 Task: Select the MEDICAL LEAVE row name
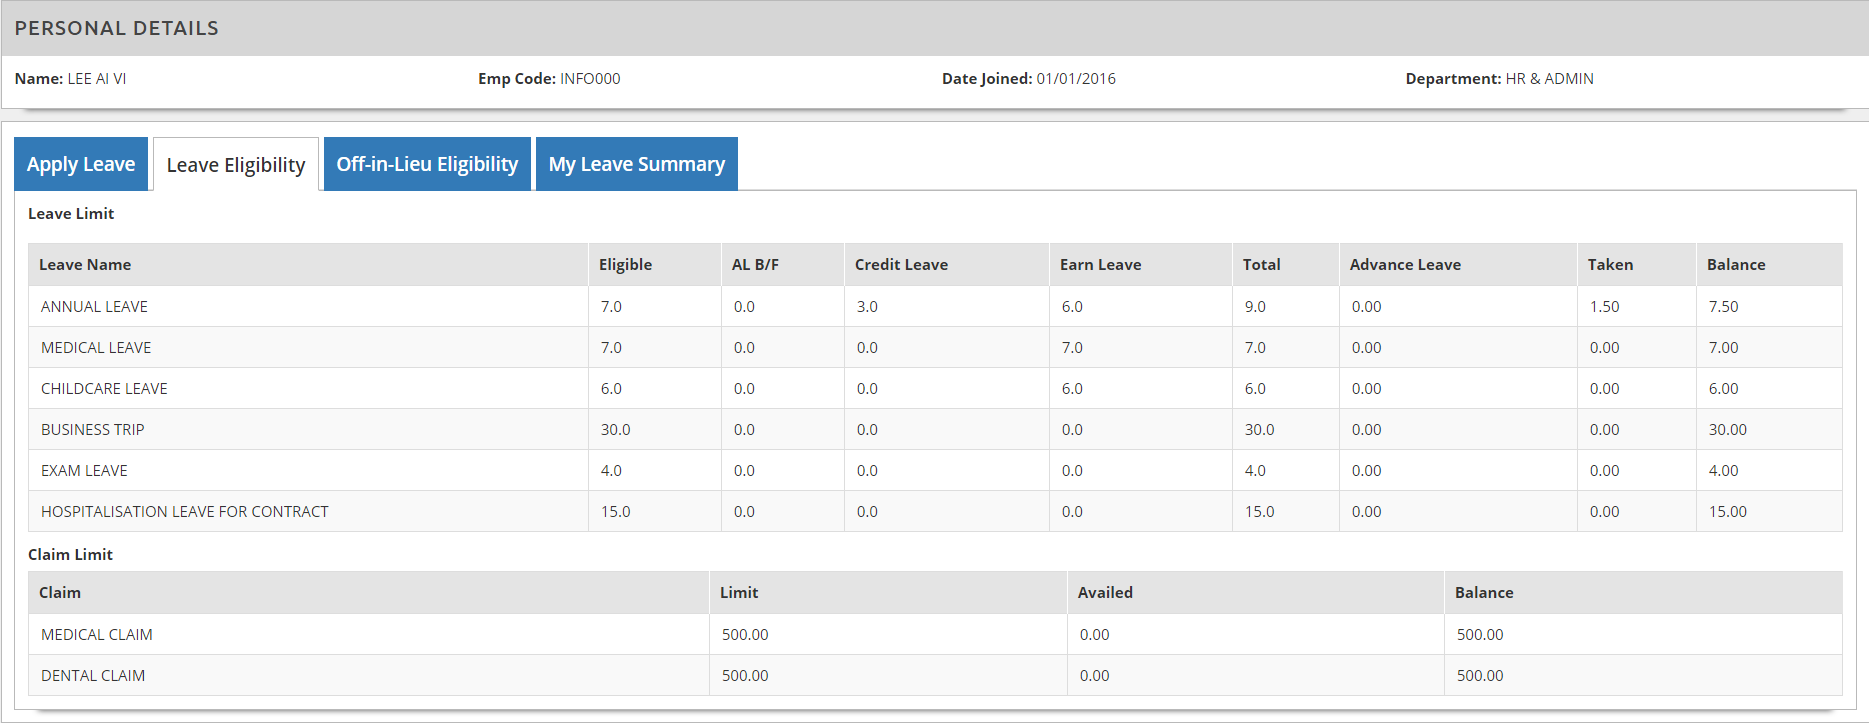coord(96,348)
